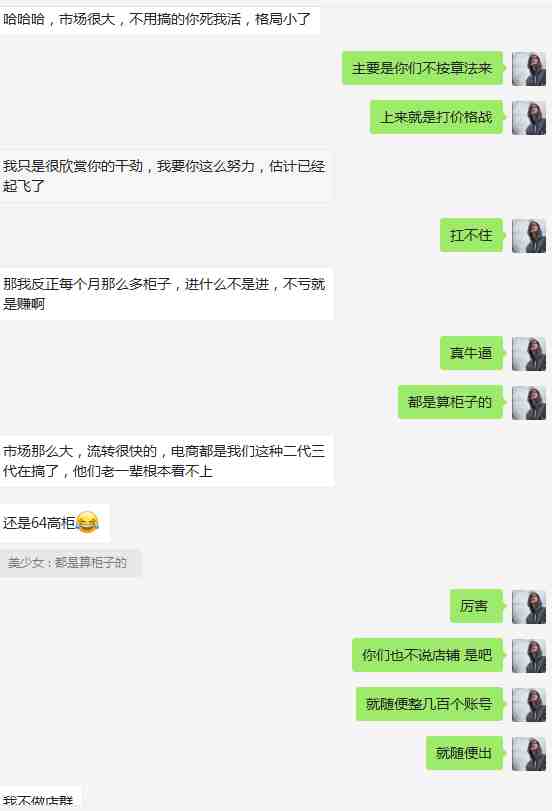Open sender avatar beside '扛不住' message
552x811 pixels.
[x=529, y=235]
